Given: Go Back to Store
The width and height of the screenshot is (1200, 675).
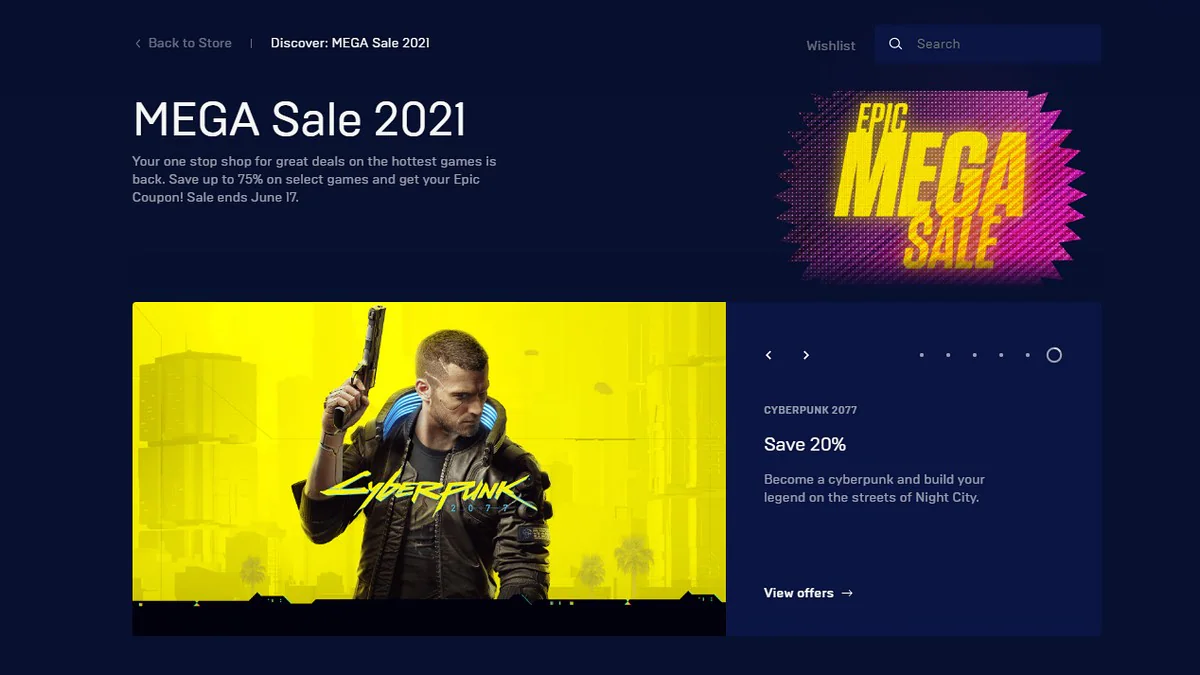Looking at the screenshot, I should [190, 43].
